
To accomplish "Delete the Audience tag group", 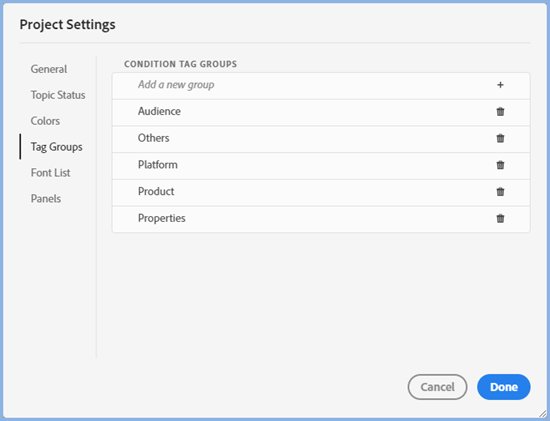I will pyautogui.click(x=500, y=112).
